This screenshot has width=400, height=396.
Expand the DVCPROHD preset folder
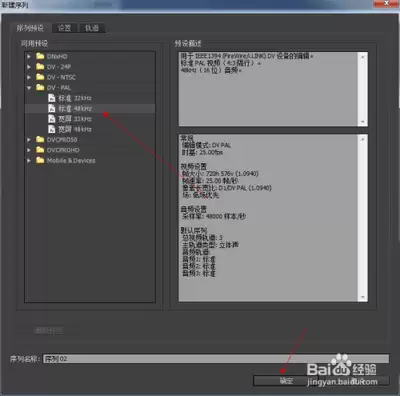(x=29, y=150)
